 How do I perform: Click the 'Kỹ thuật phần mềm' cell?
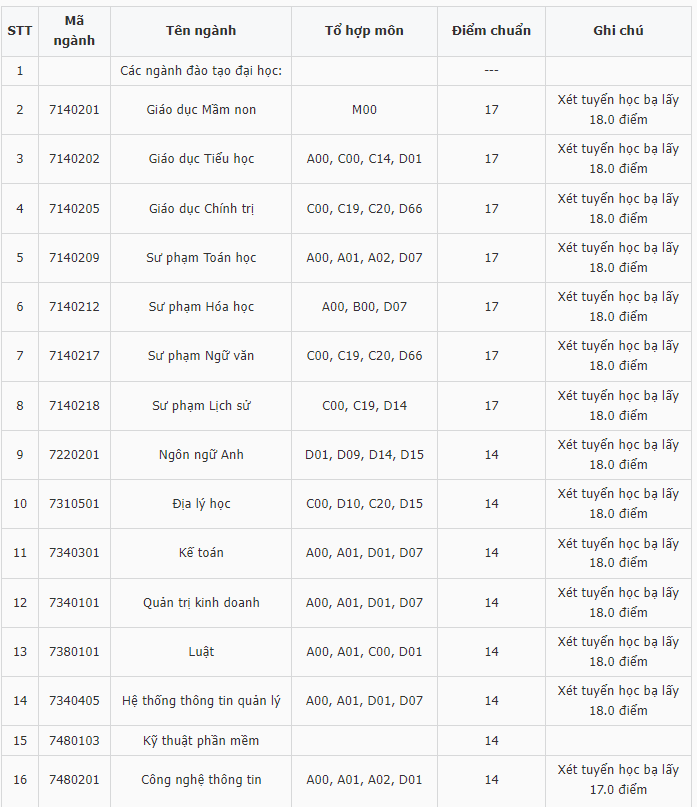(201, 741)
